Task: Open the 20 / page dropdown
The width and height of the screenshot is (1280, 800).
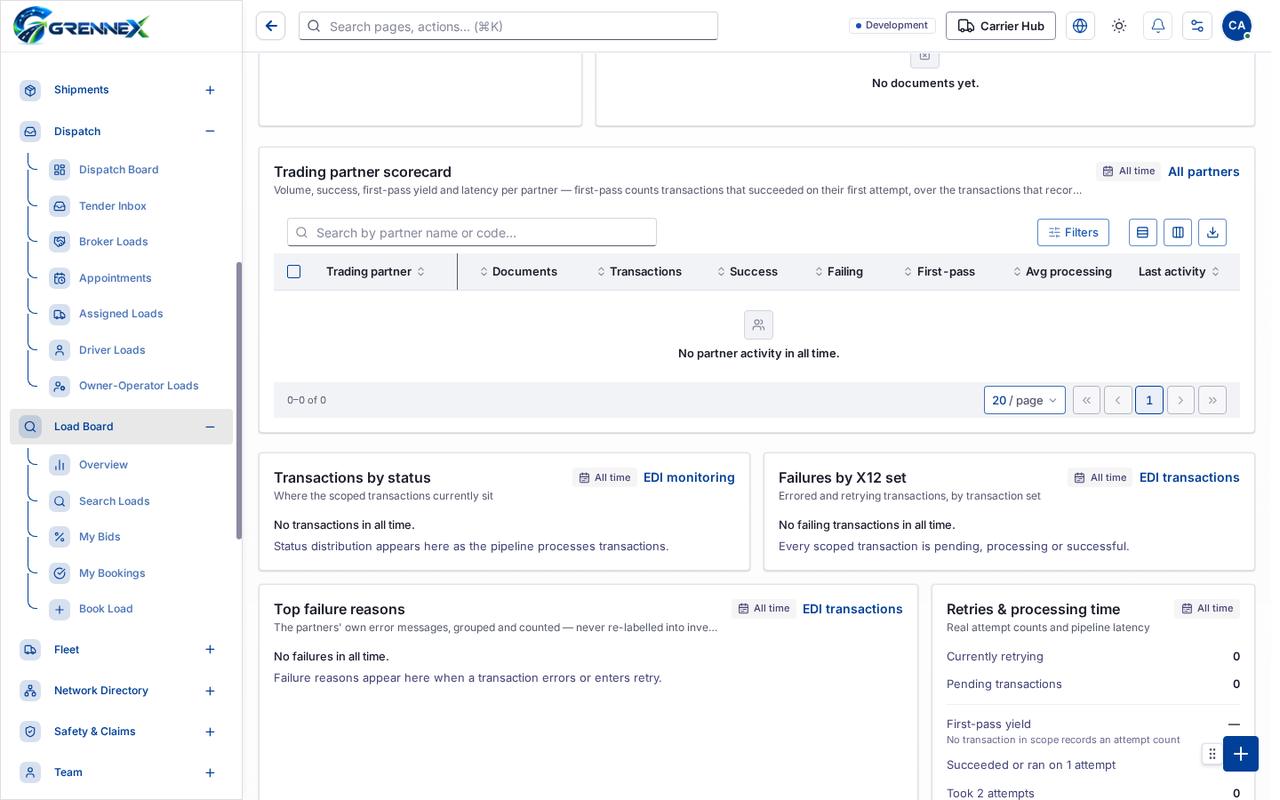Action: click(x=1024, y=400)
